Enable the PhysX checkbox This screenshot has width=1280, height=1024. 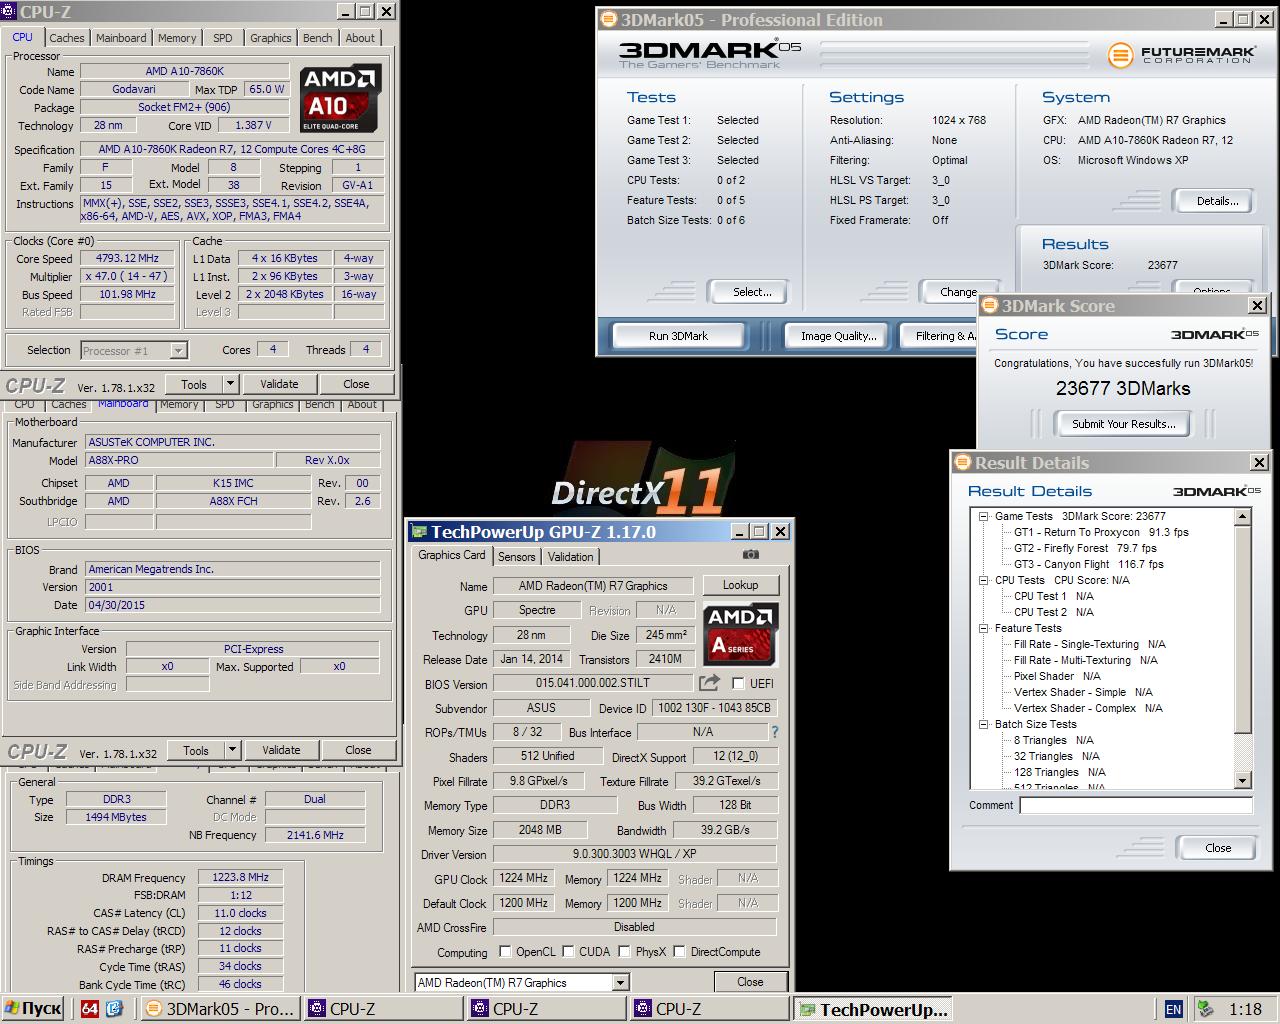pos(624,952)
